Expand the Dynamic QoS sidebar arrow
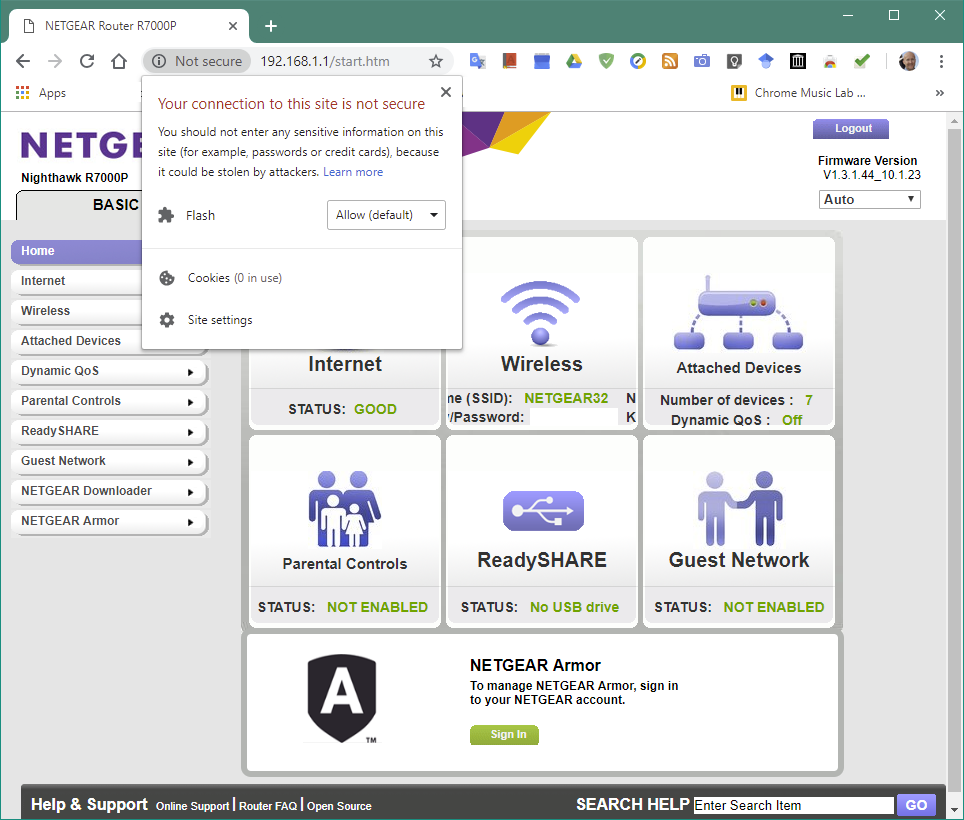Image resolution: width=964 pixels, height=820 pixels. (191, 372)
